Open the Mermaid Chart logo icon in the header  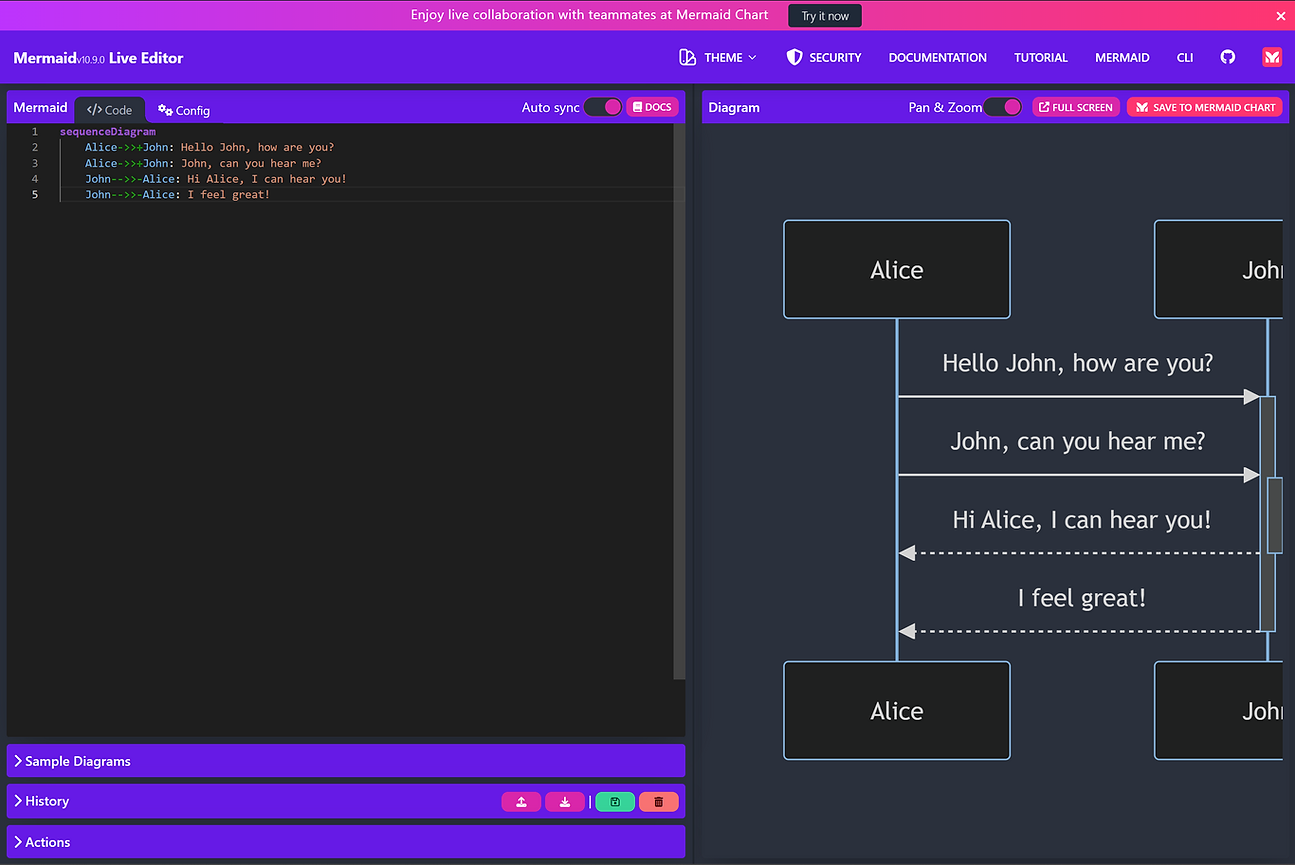coord(1272,58)
